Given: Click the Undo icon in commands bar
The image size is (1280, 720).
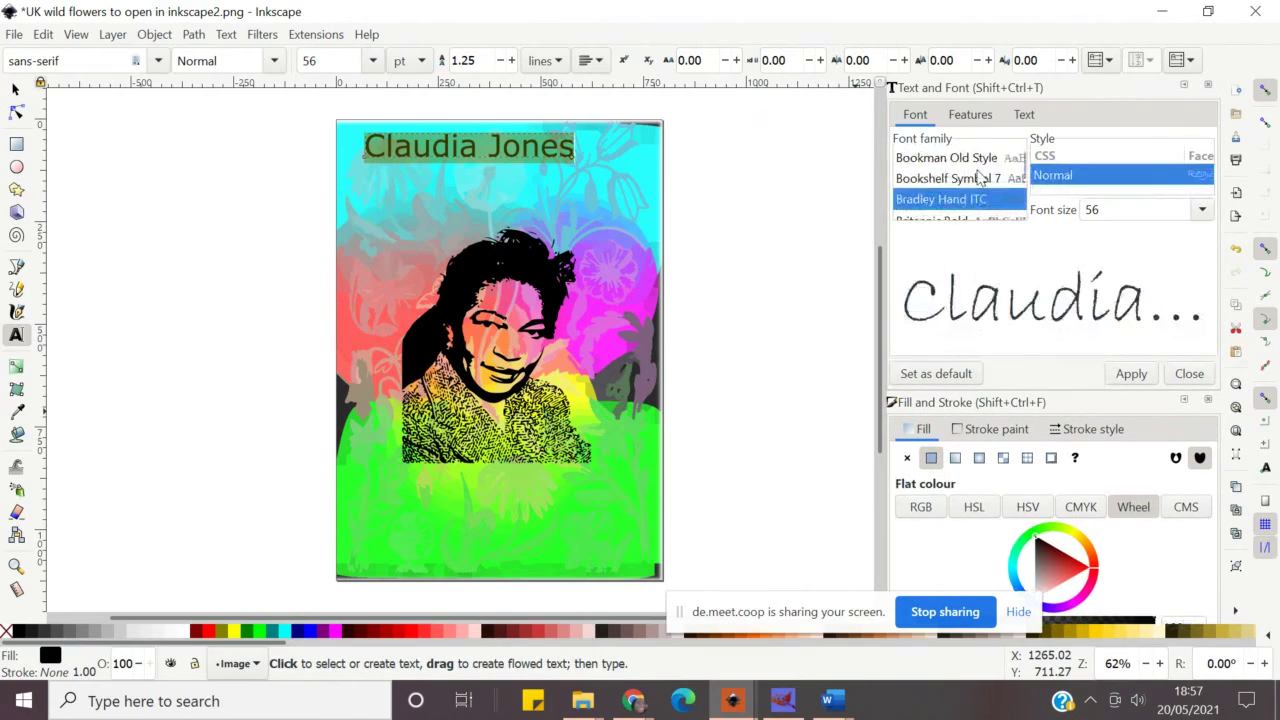Looking at the screenshot, I should (1236, 249).
